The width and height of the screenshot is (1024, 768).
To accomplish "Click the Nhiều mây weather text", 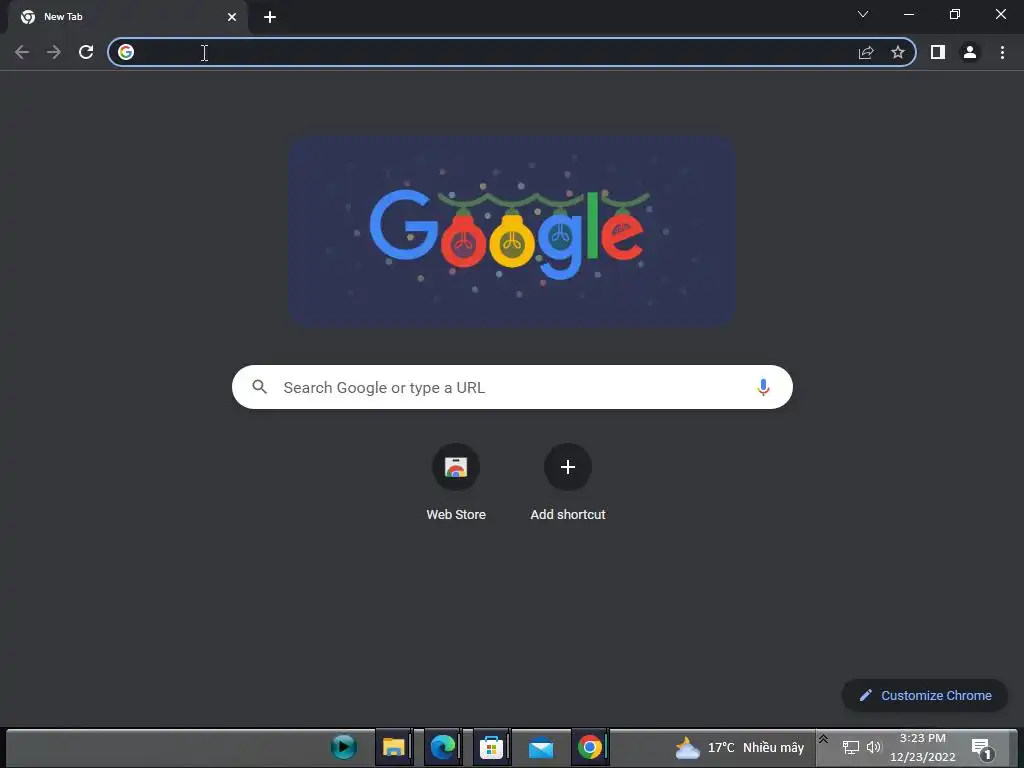I will [x=773, y=748].
